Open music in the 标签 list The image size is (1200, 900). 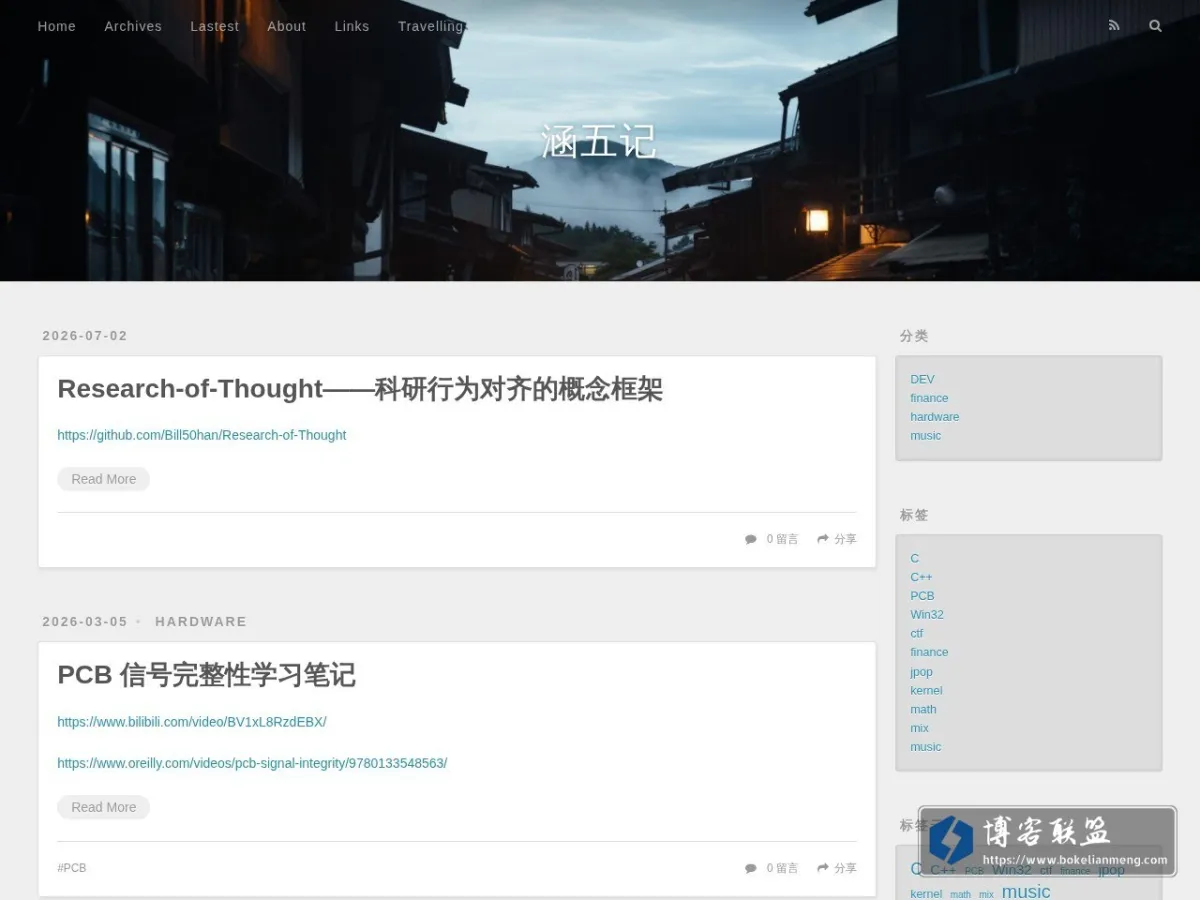tap(926, 747)
